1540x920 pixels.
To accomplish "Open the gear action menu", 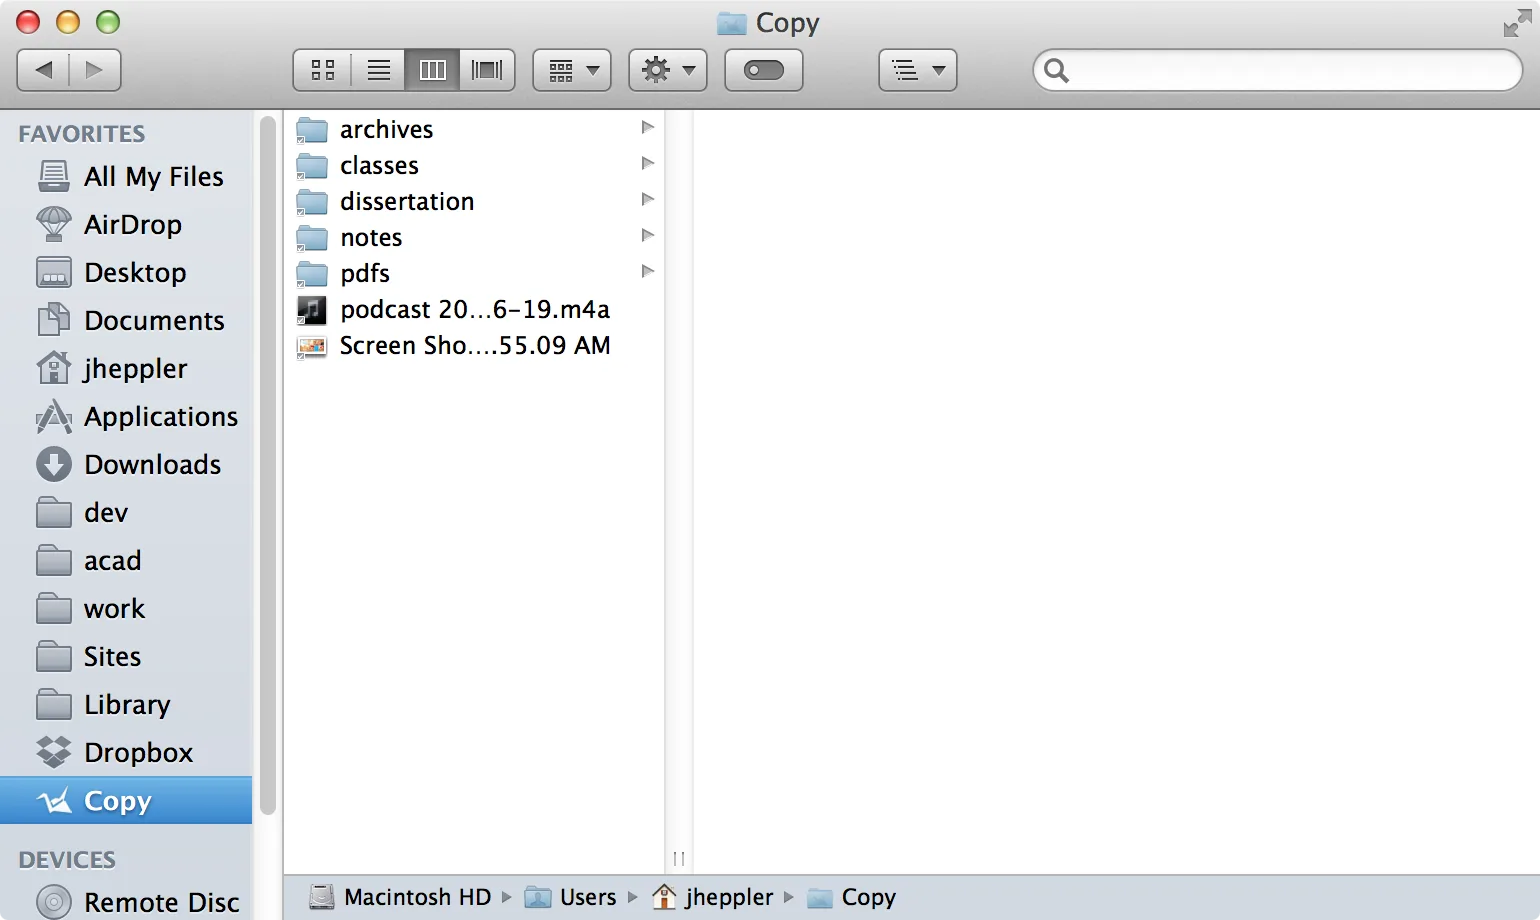I will pos(668,70).
